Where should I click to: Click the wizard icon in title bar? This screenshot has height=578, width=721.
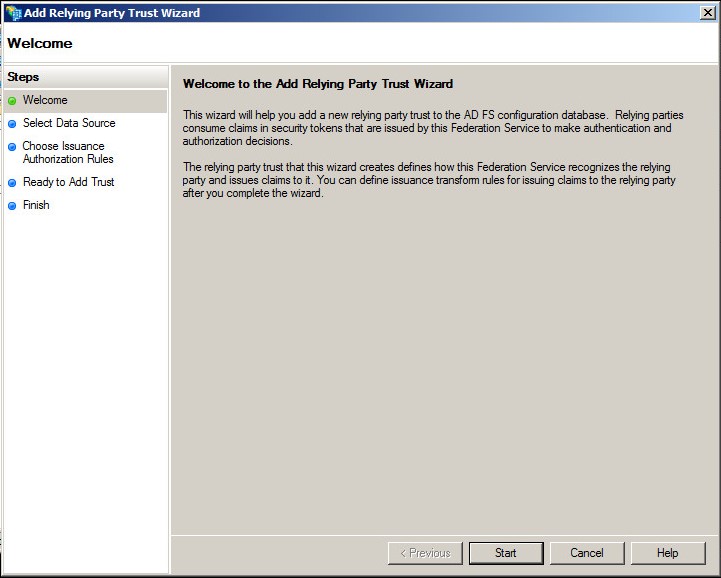click(x=13, y=12)
